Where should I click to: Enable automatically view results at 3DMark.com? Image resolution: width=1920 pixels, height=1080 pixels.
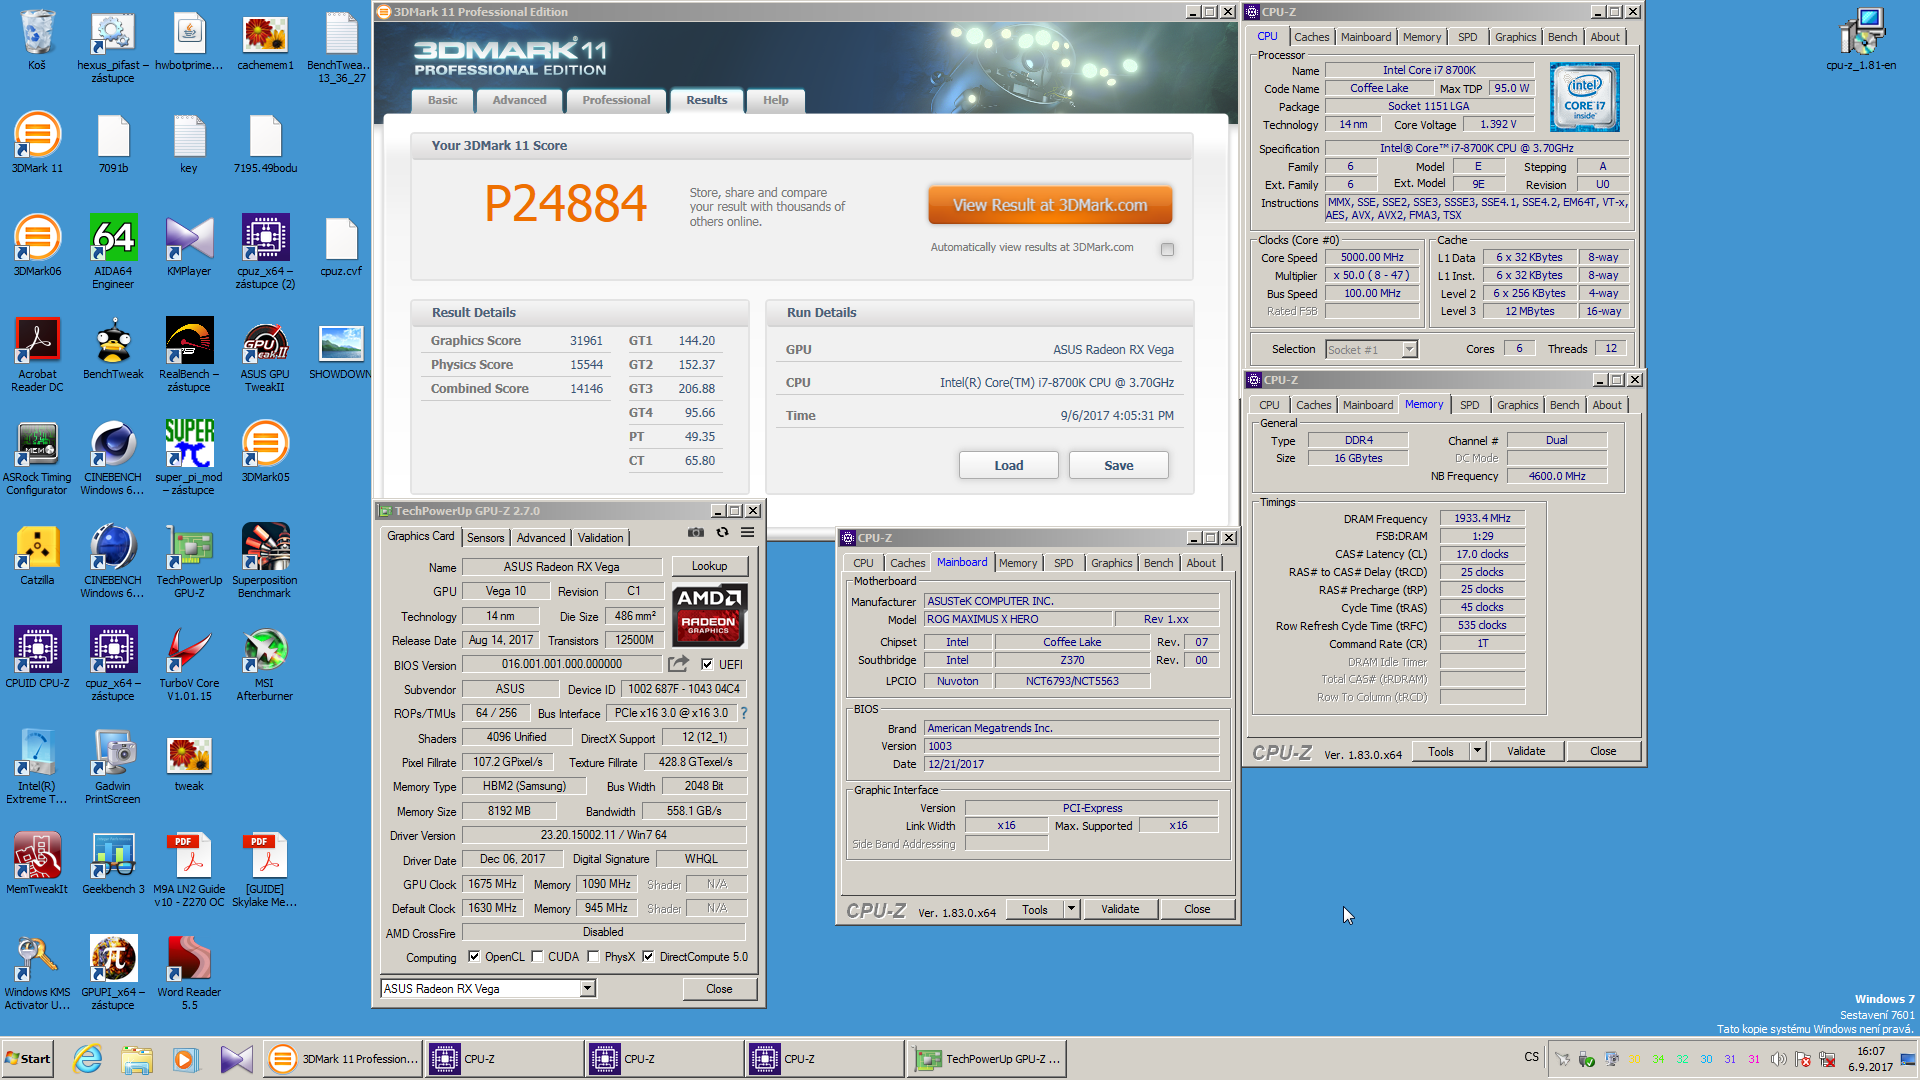pyautogui.click(x=1167, y=249)
